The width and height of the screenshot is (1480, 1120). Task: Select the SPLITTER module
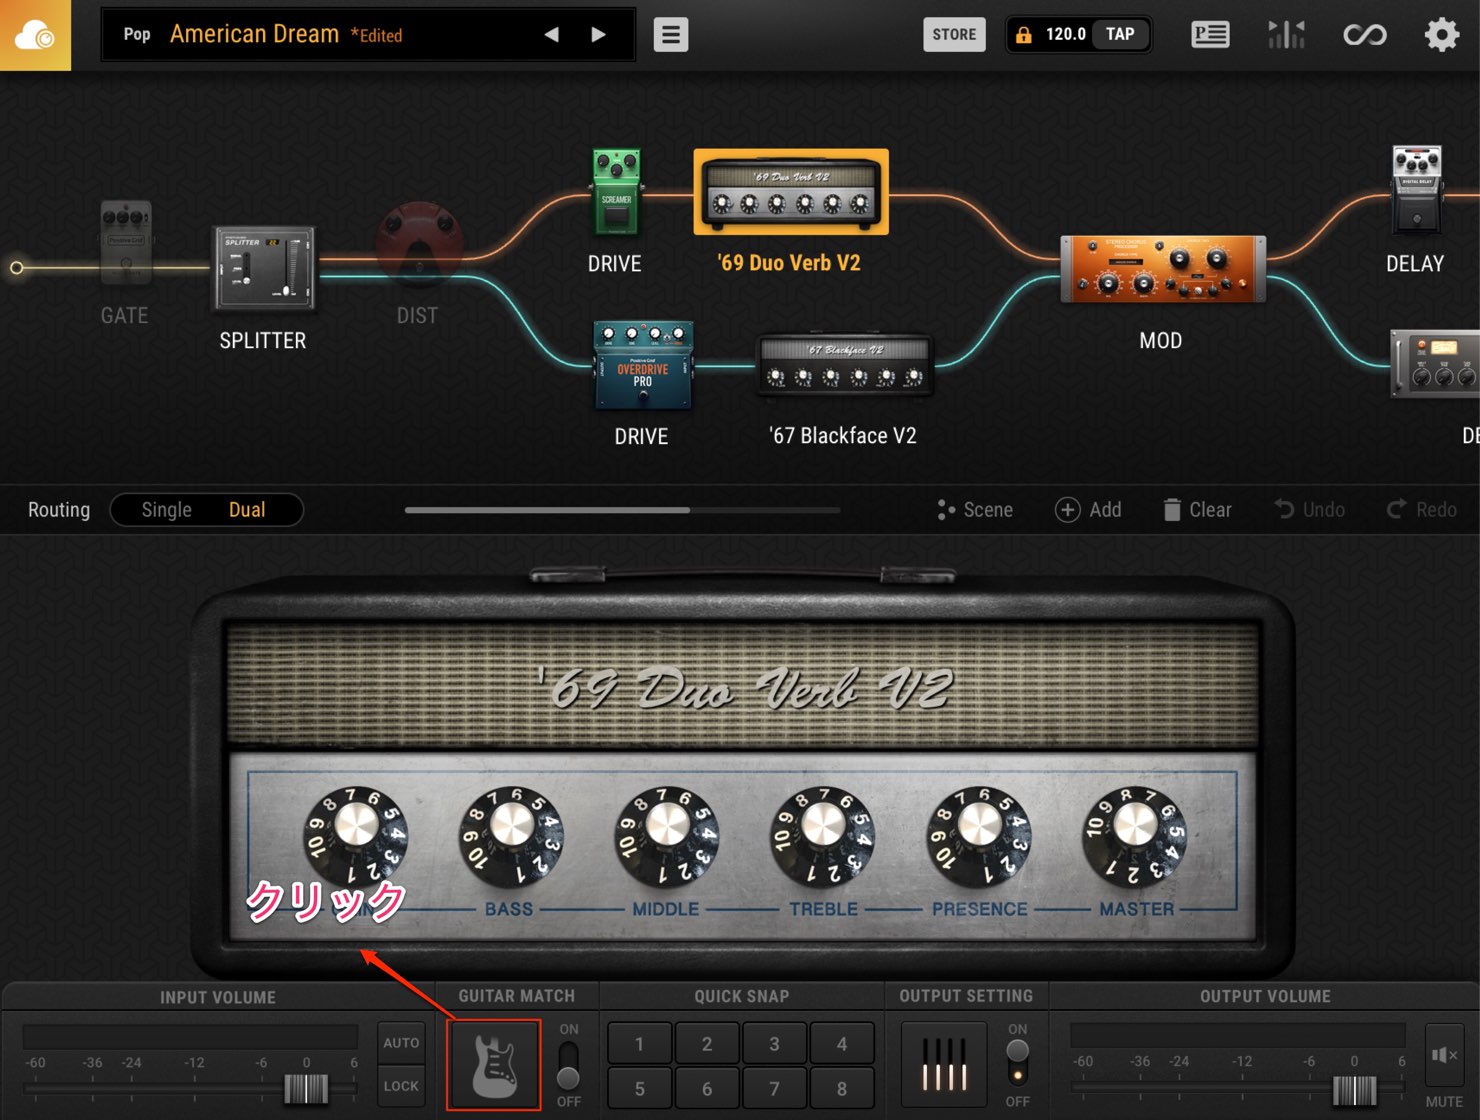pyautogui.click(x=263, y=267)
